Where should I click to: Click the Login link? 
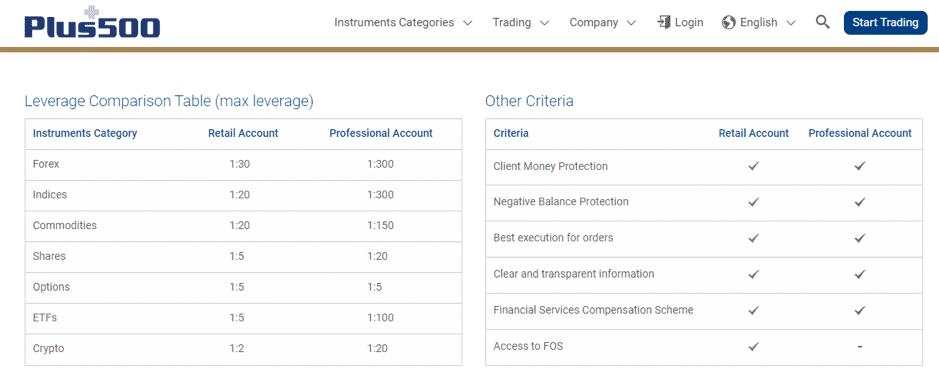tap(689, 23)
